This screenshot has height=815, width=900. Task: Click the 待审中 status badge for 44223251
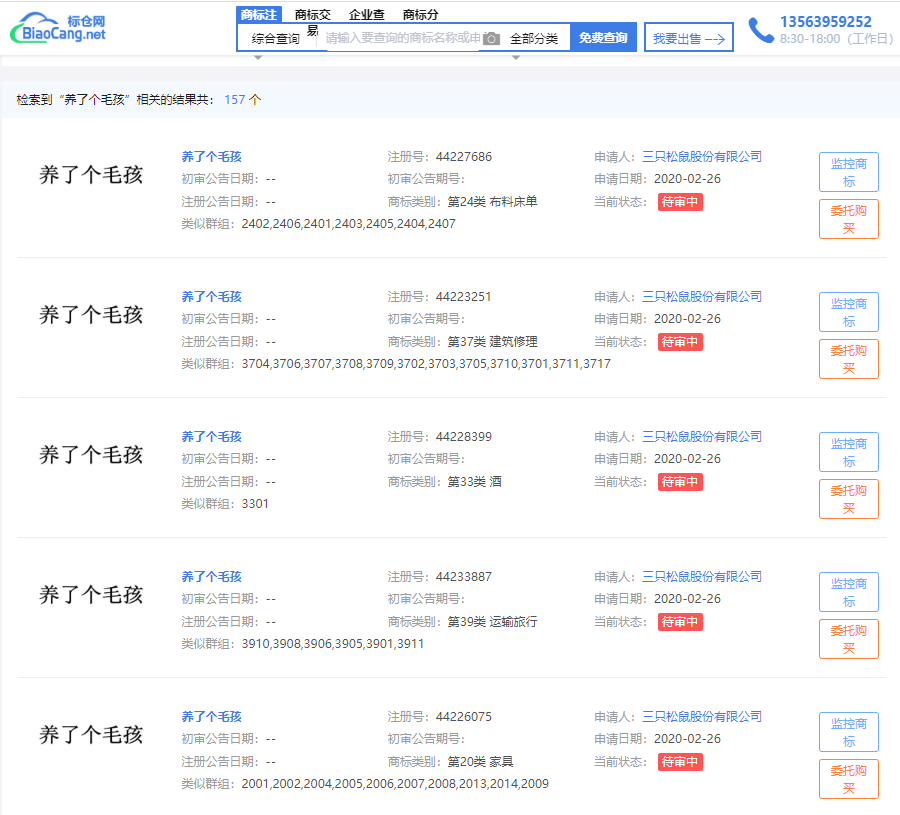680,342
